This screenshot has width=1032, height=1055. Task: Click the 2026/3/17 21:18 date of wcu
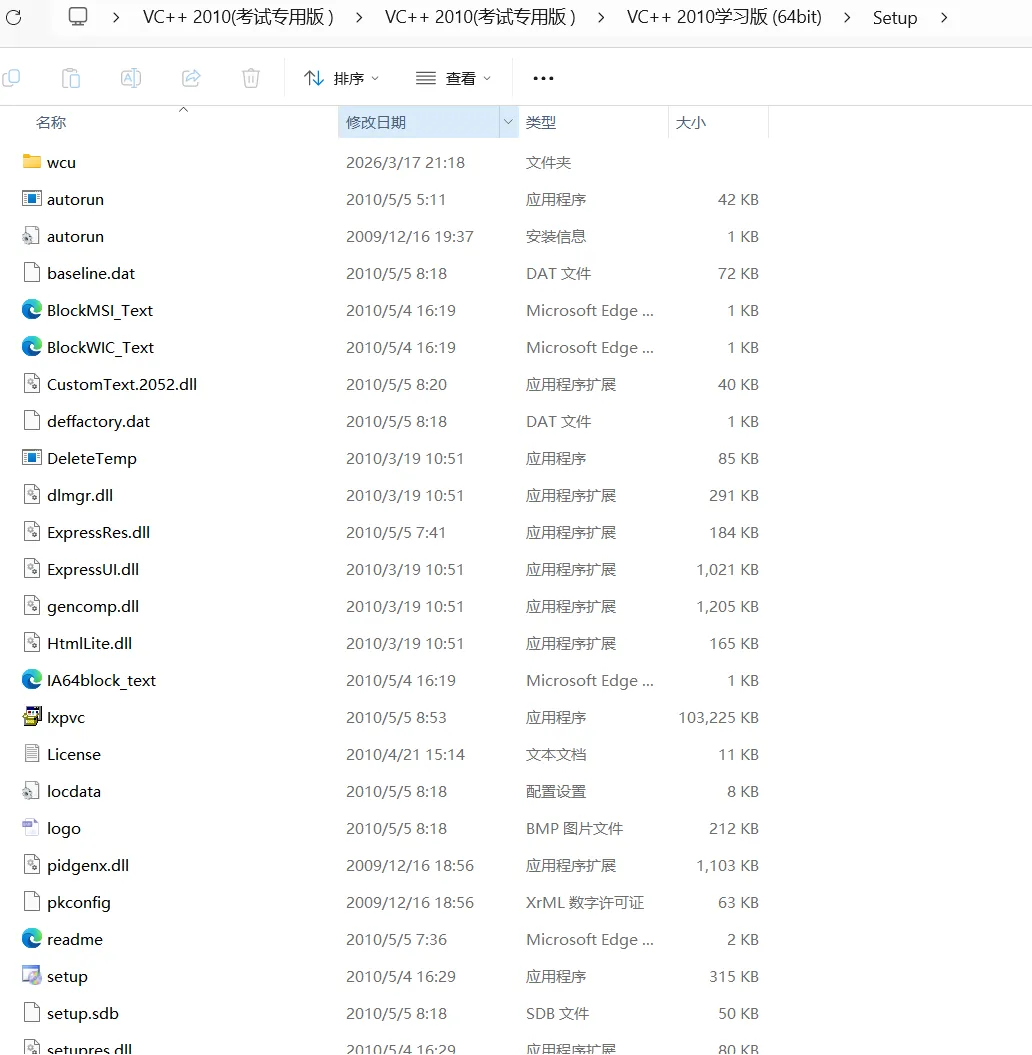(405, 162)
